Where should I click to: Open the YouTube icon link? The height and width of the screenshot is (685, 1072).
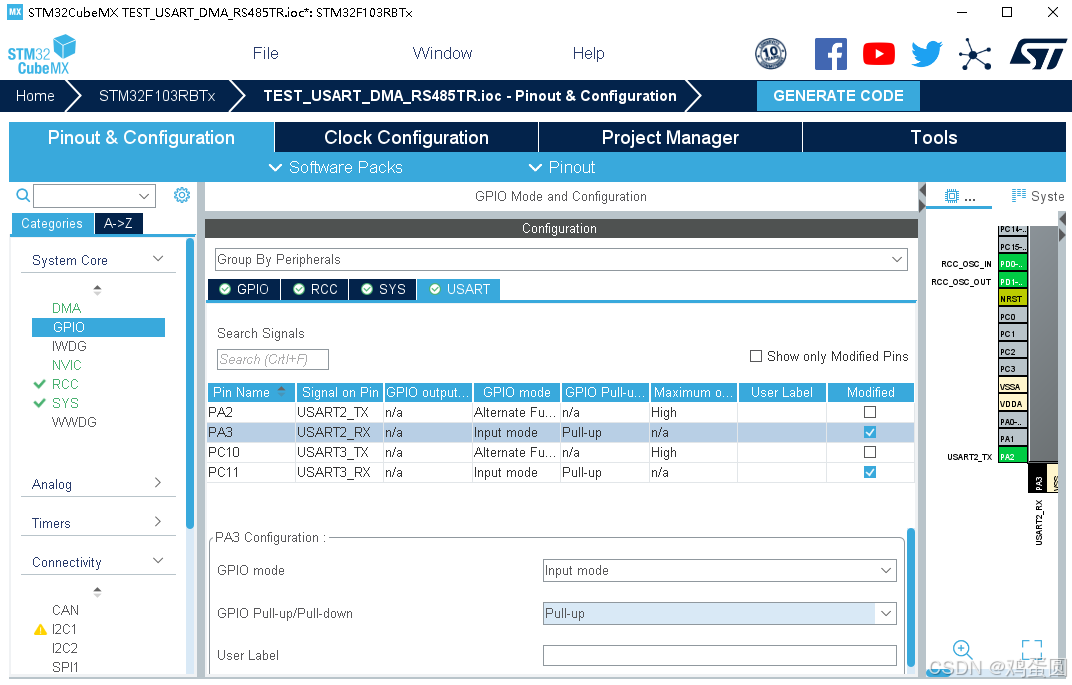(x=879, y=54)
